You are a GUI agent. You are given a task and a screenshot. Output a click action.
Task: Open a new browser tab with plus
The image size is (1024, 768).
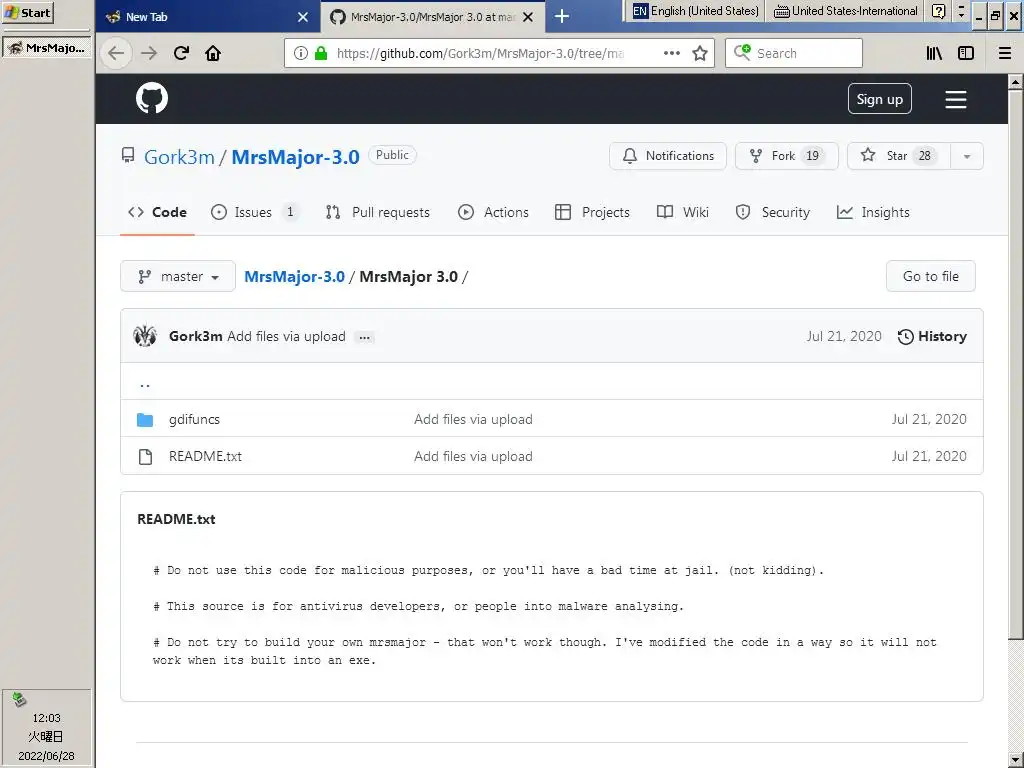click(562, 16)
